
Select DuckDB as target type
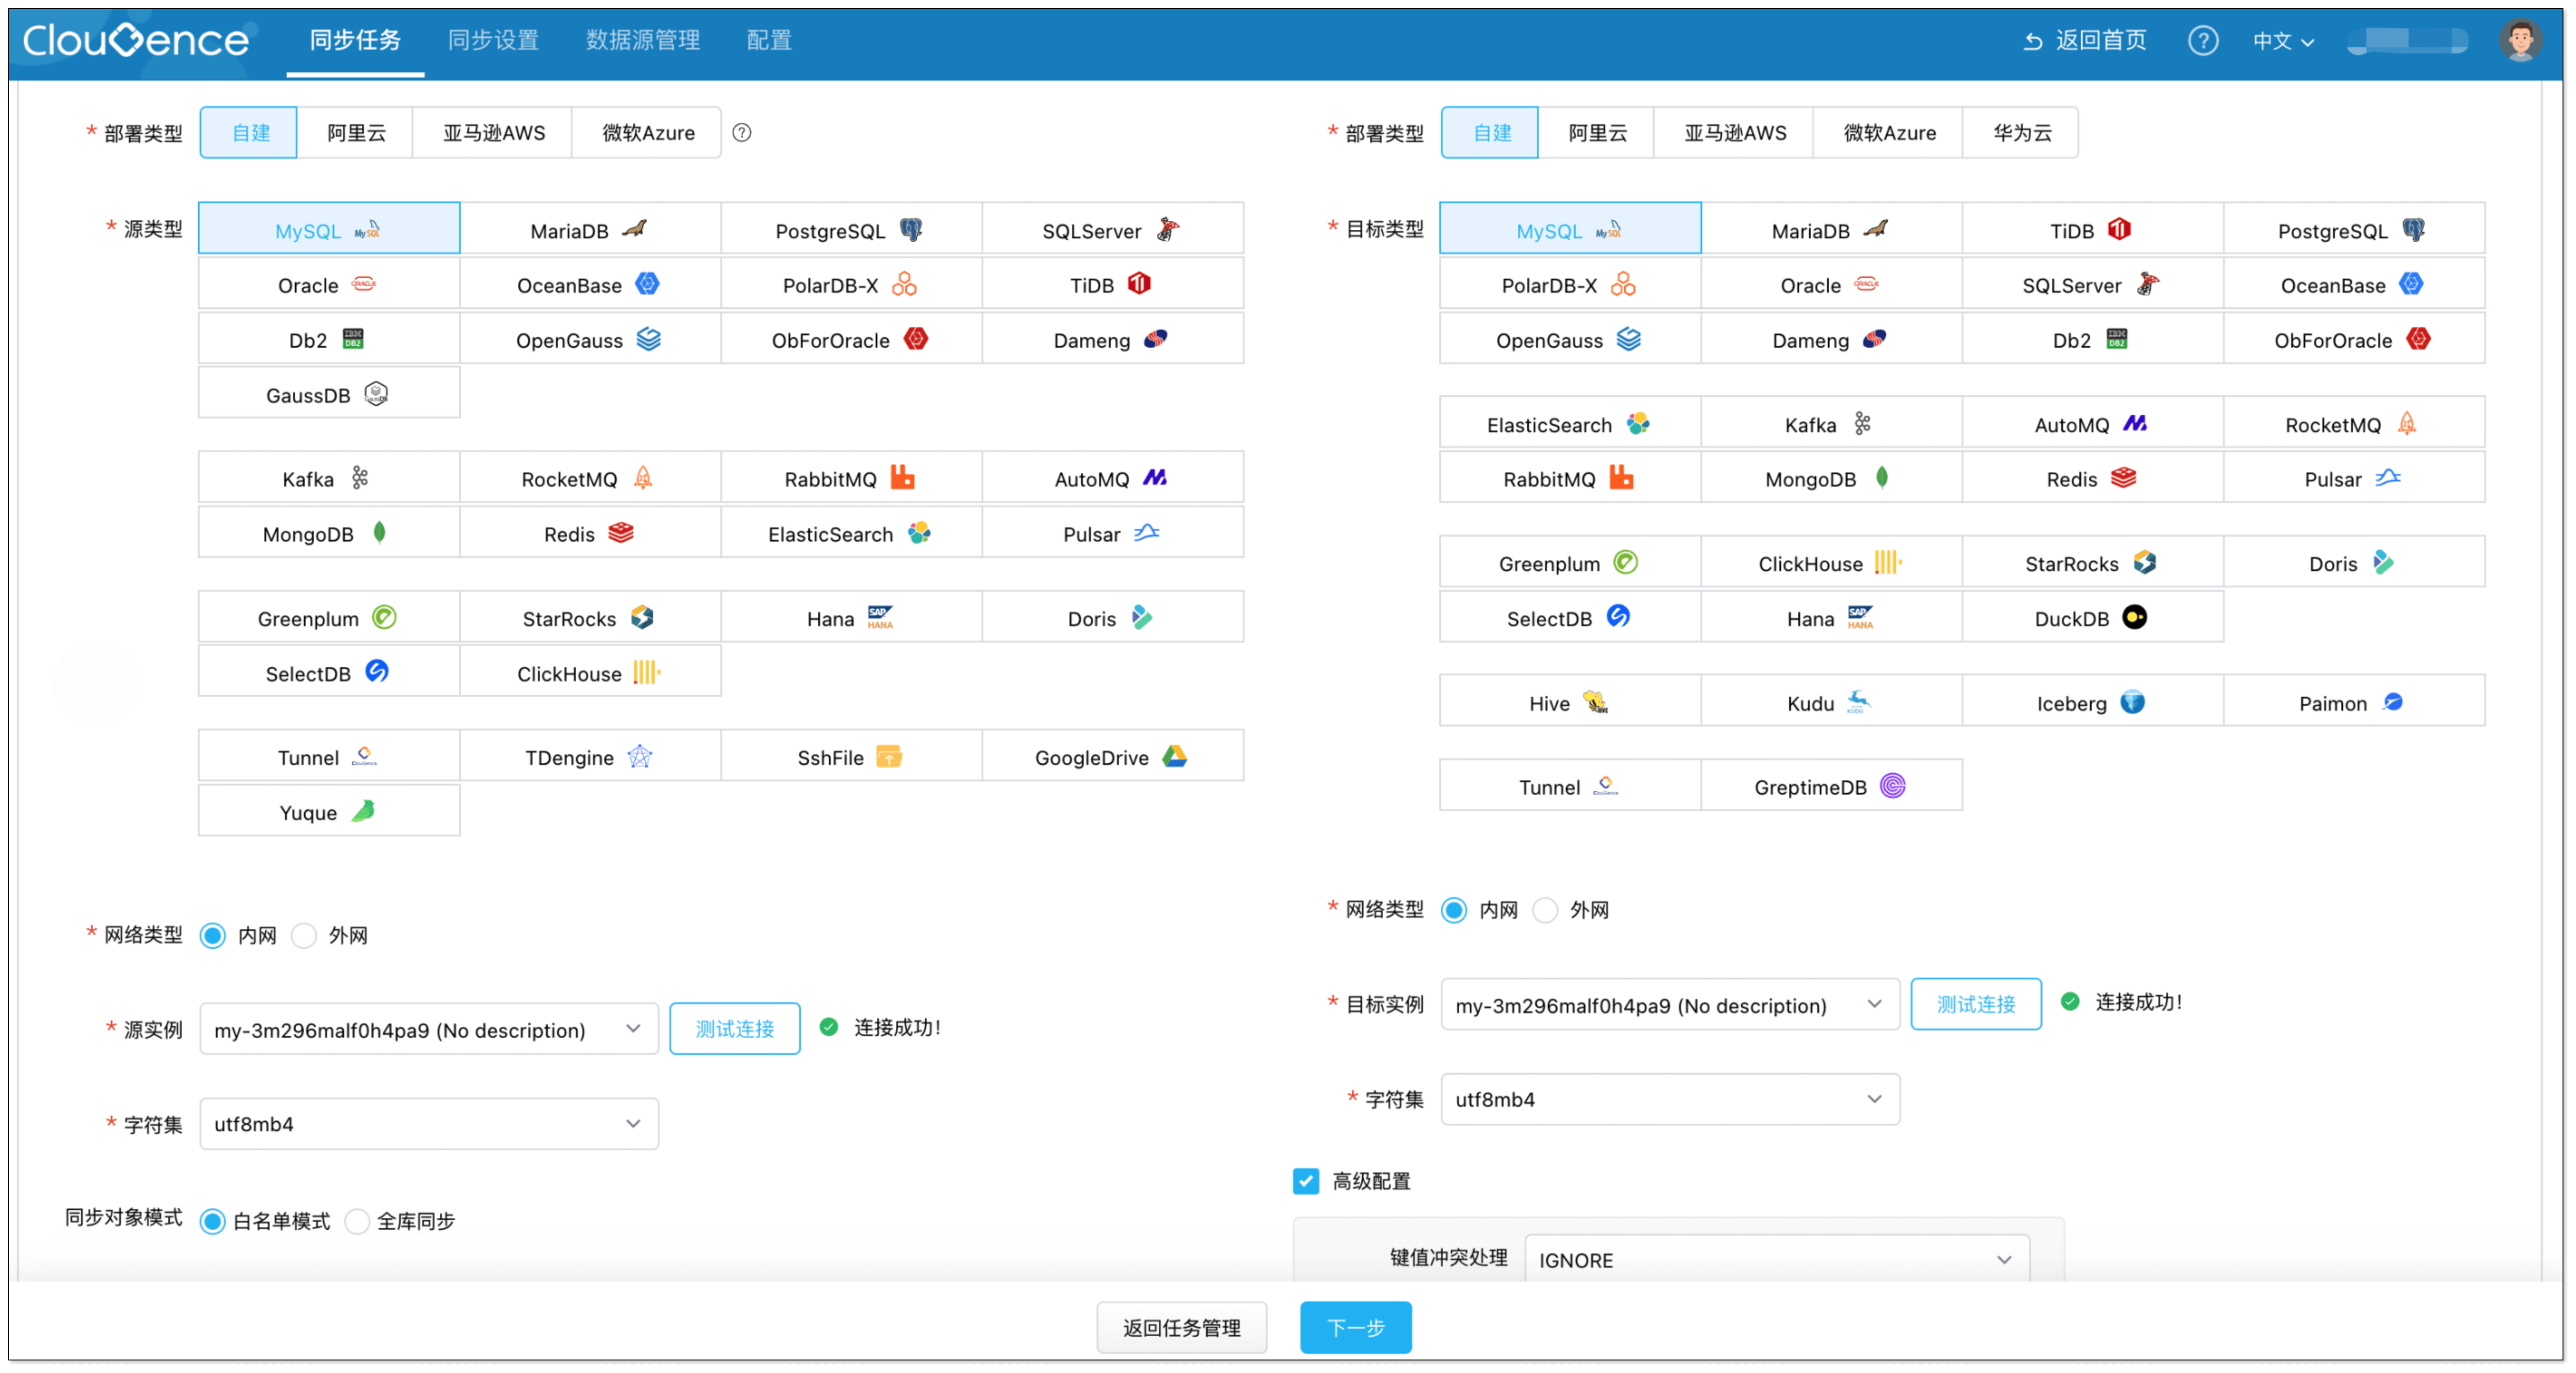point(2092,617)
